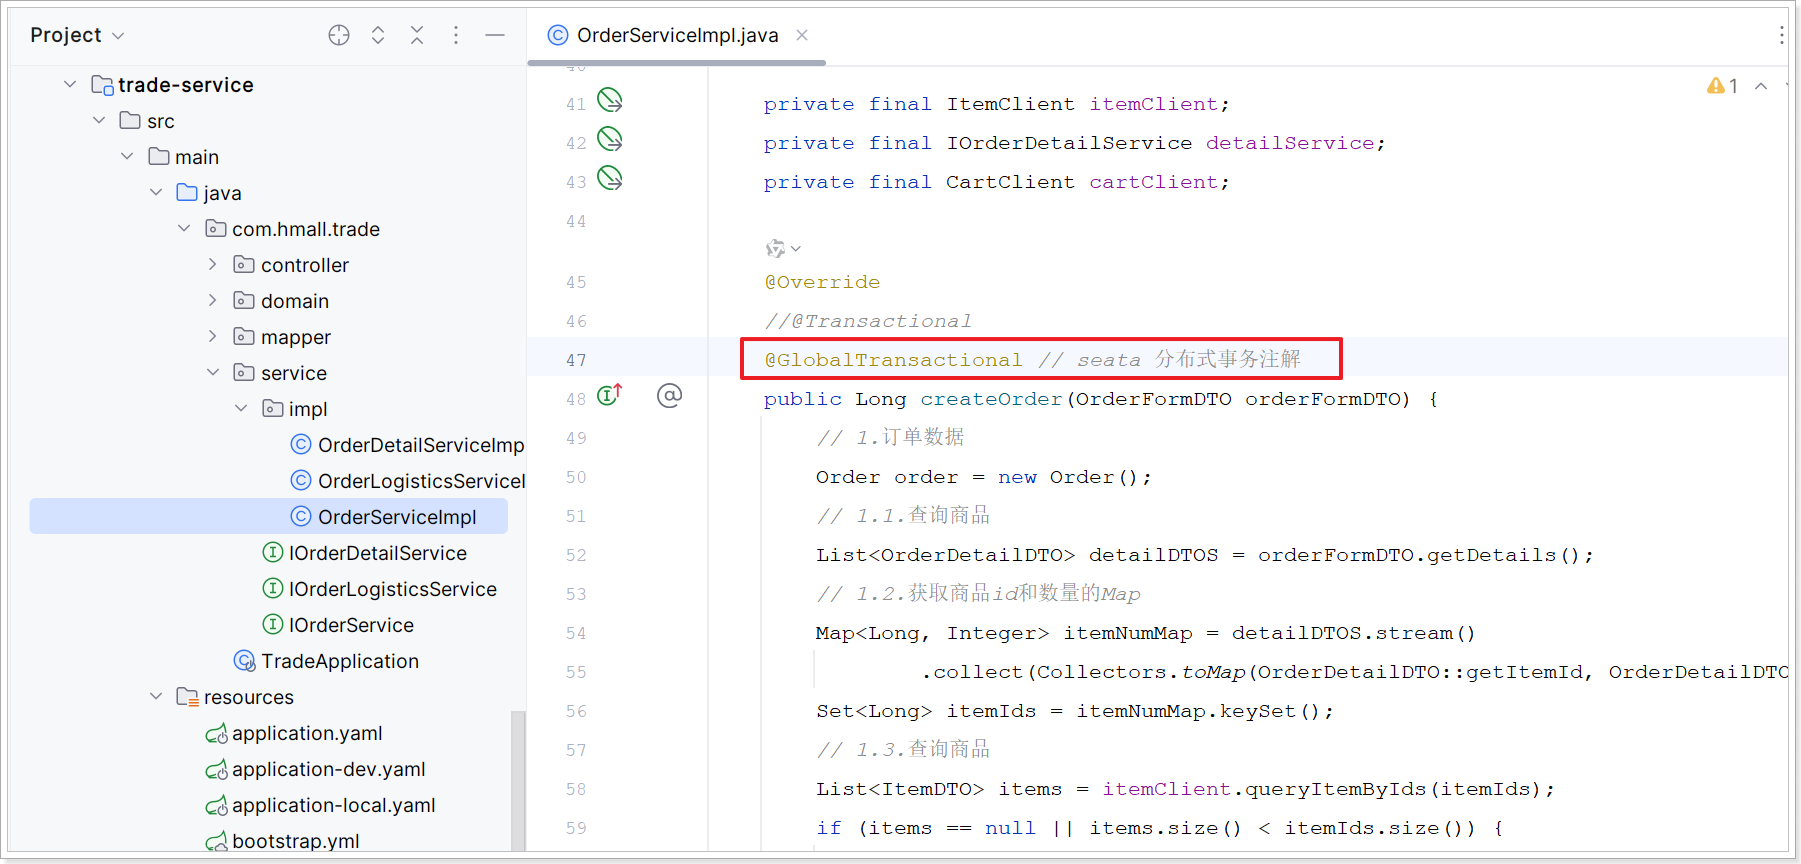This screenshot has width=1801, height=864.
Task: Switch to OrderServiceImpl.java tab
Action: 677,35
